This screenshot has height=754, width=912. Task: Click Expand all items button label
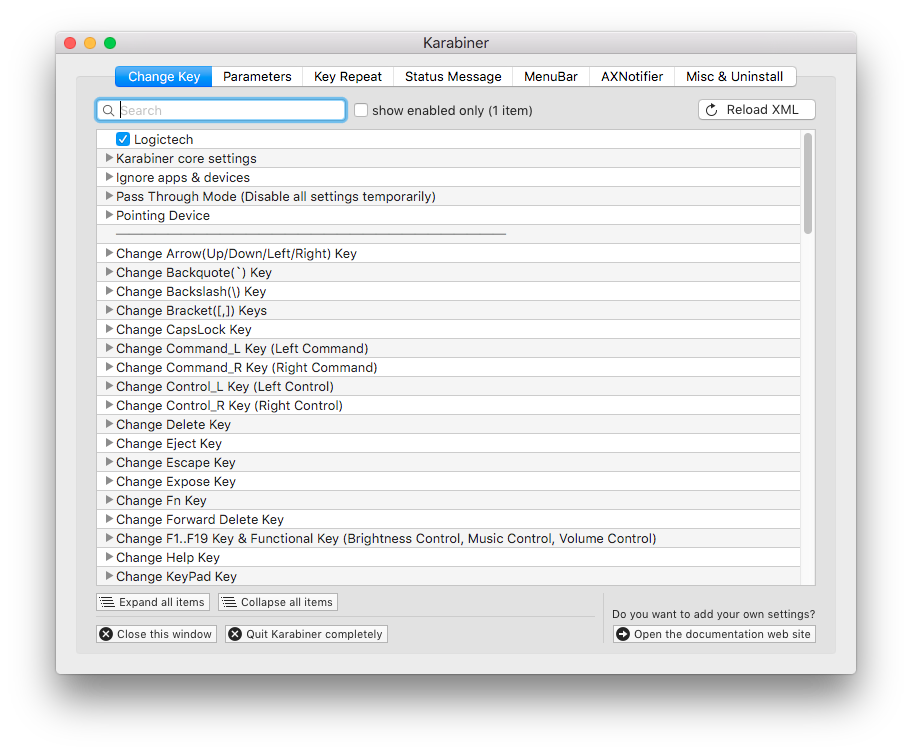click(x=162, y=602)
